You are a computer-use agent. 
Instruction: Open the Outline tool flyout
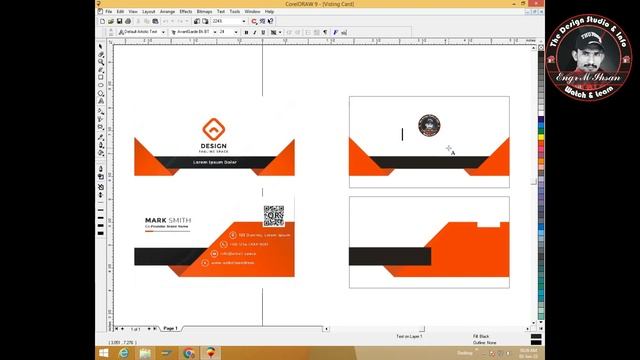click(100, 145)
